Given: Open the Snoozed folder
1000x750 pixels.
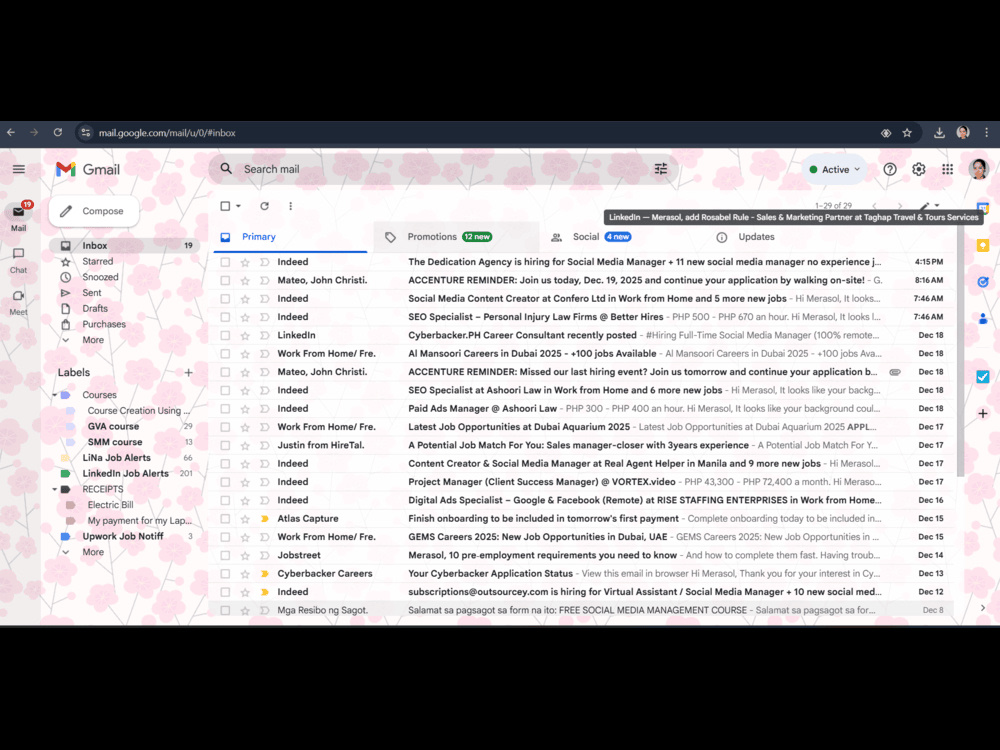Looking at the screenshot, I should [100, 277].
